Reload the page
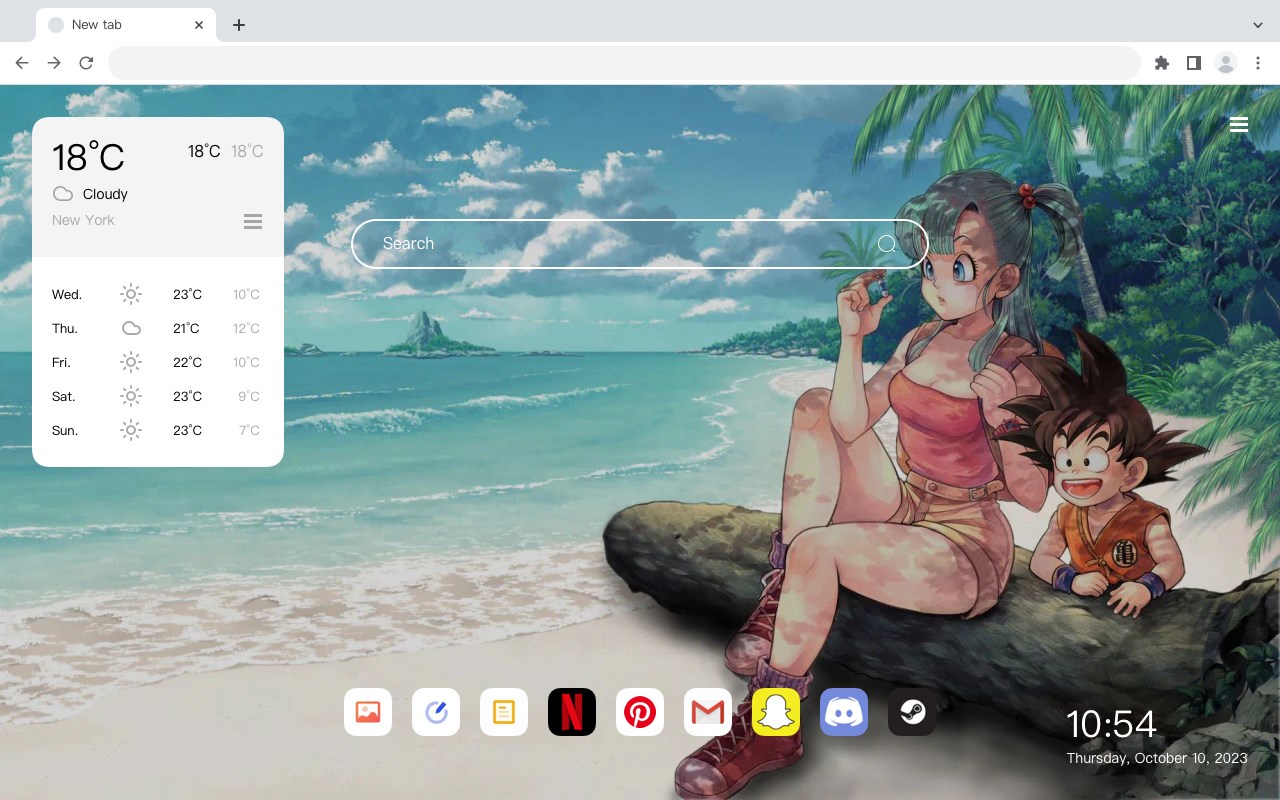1280x800 pixels. 86,63
